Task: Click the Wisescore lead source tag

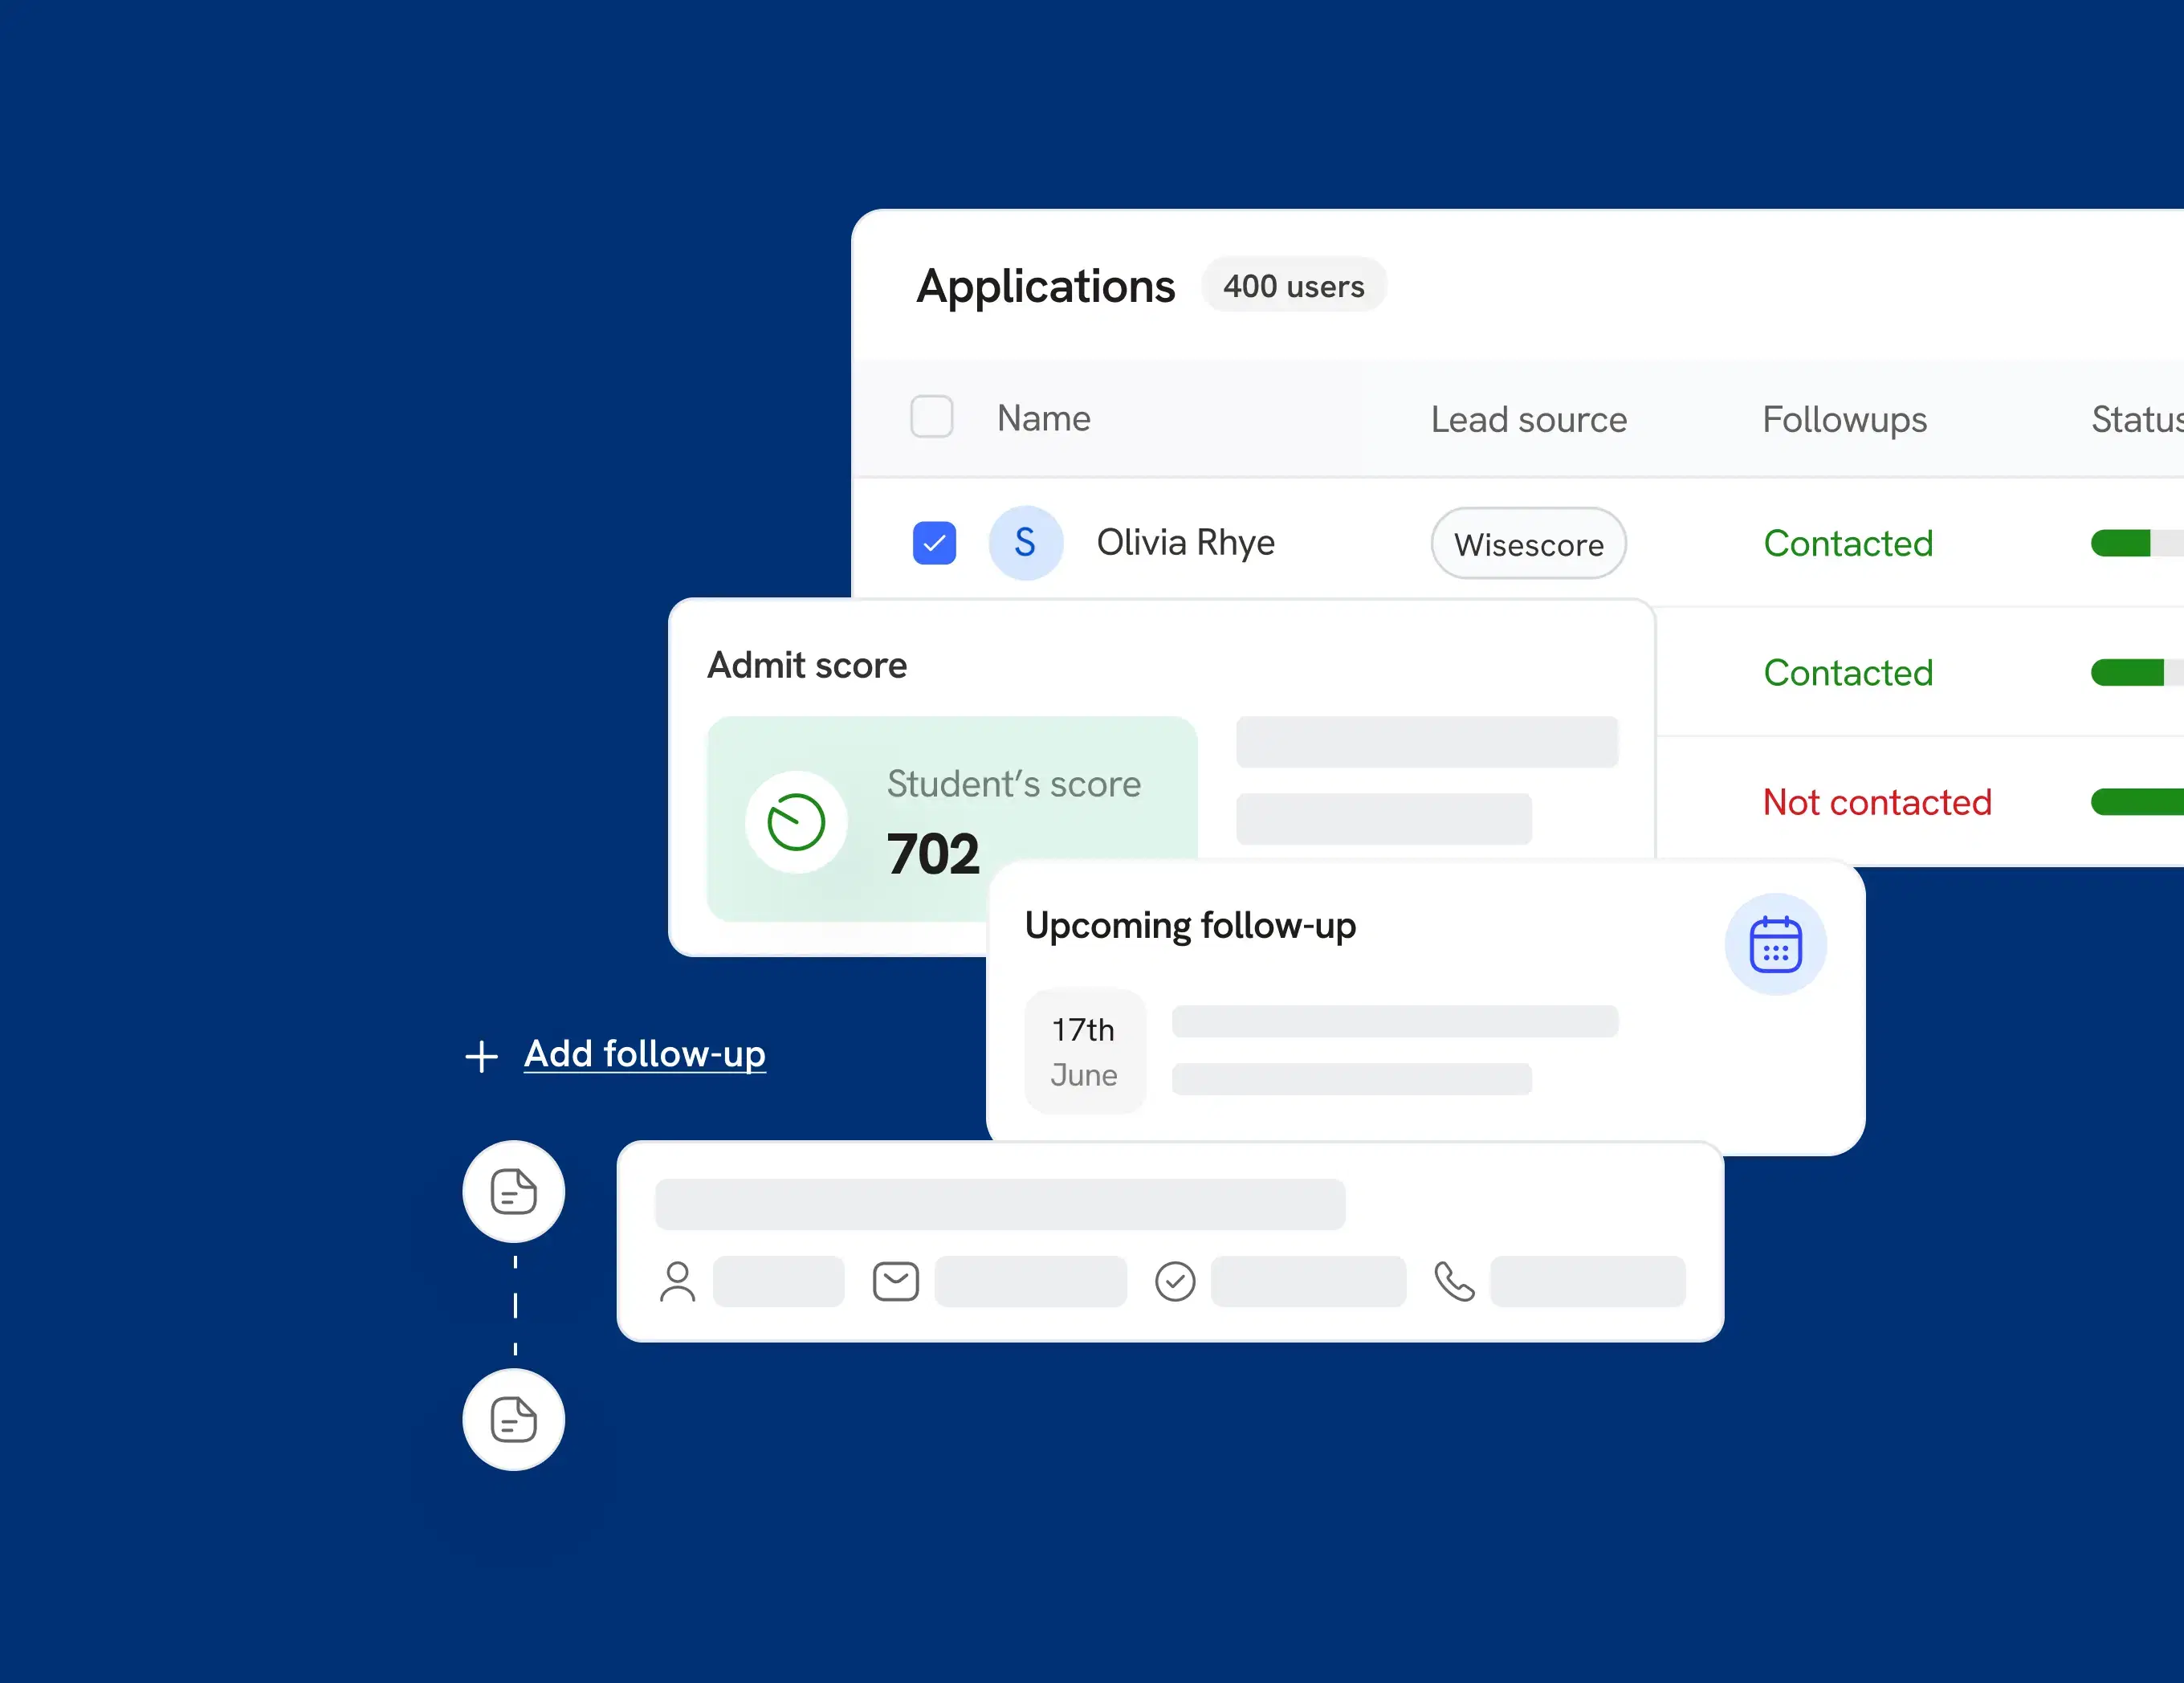Action: coord(1528,544)
